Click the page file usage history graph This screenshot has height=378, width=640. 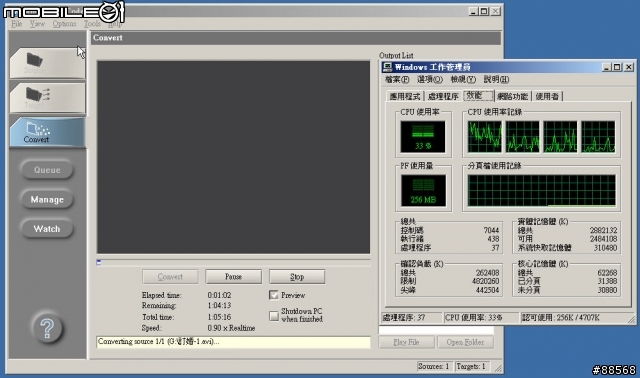coord(541,191)
